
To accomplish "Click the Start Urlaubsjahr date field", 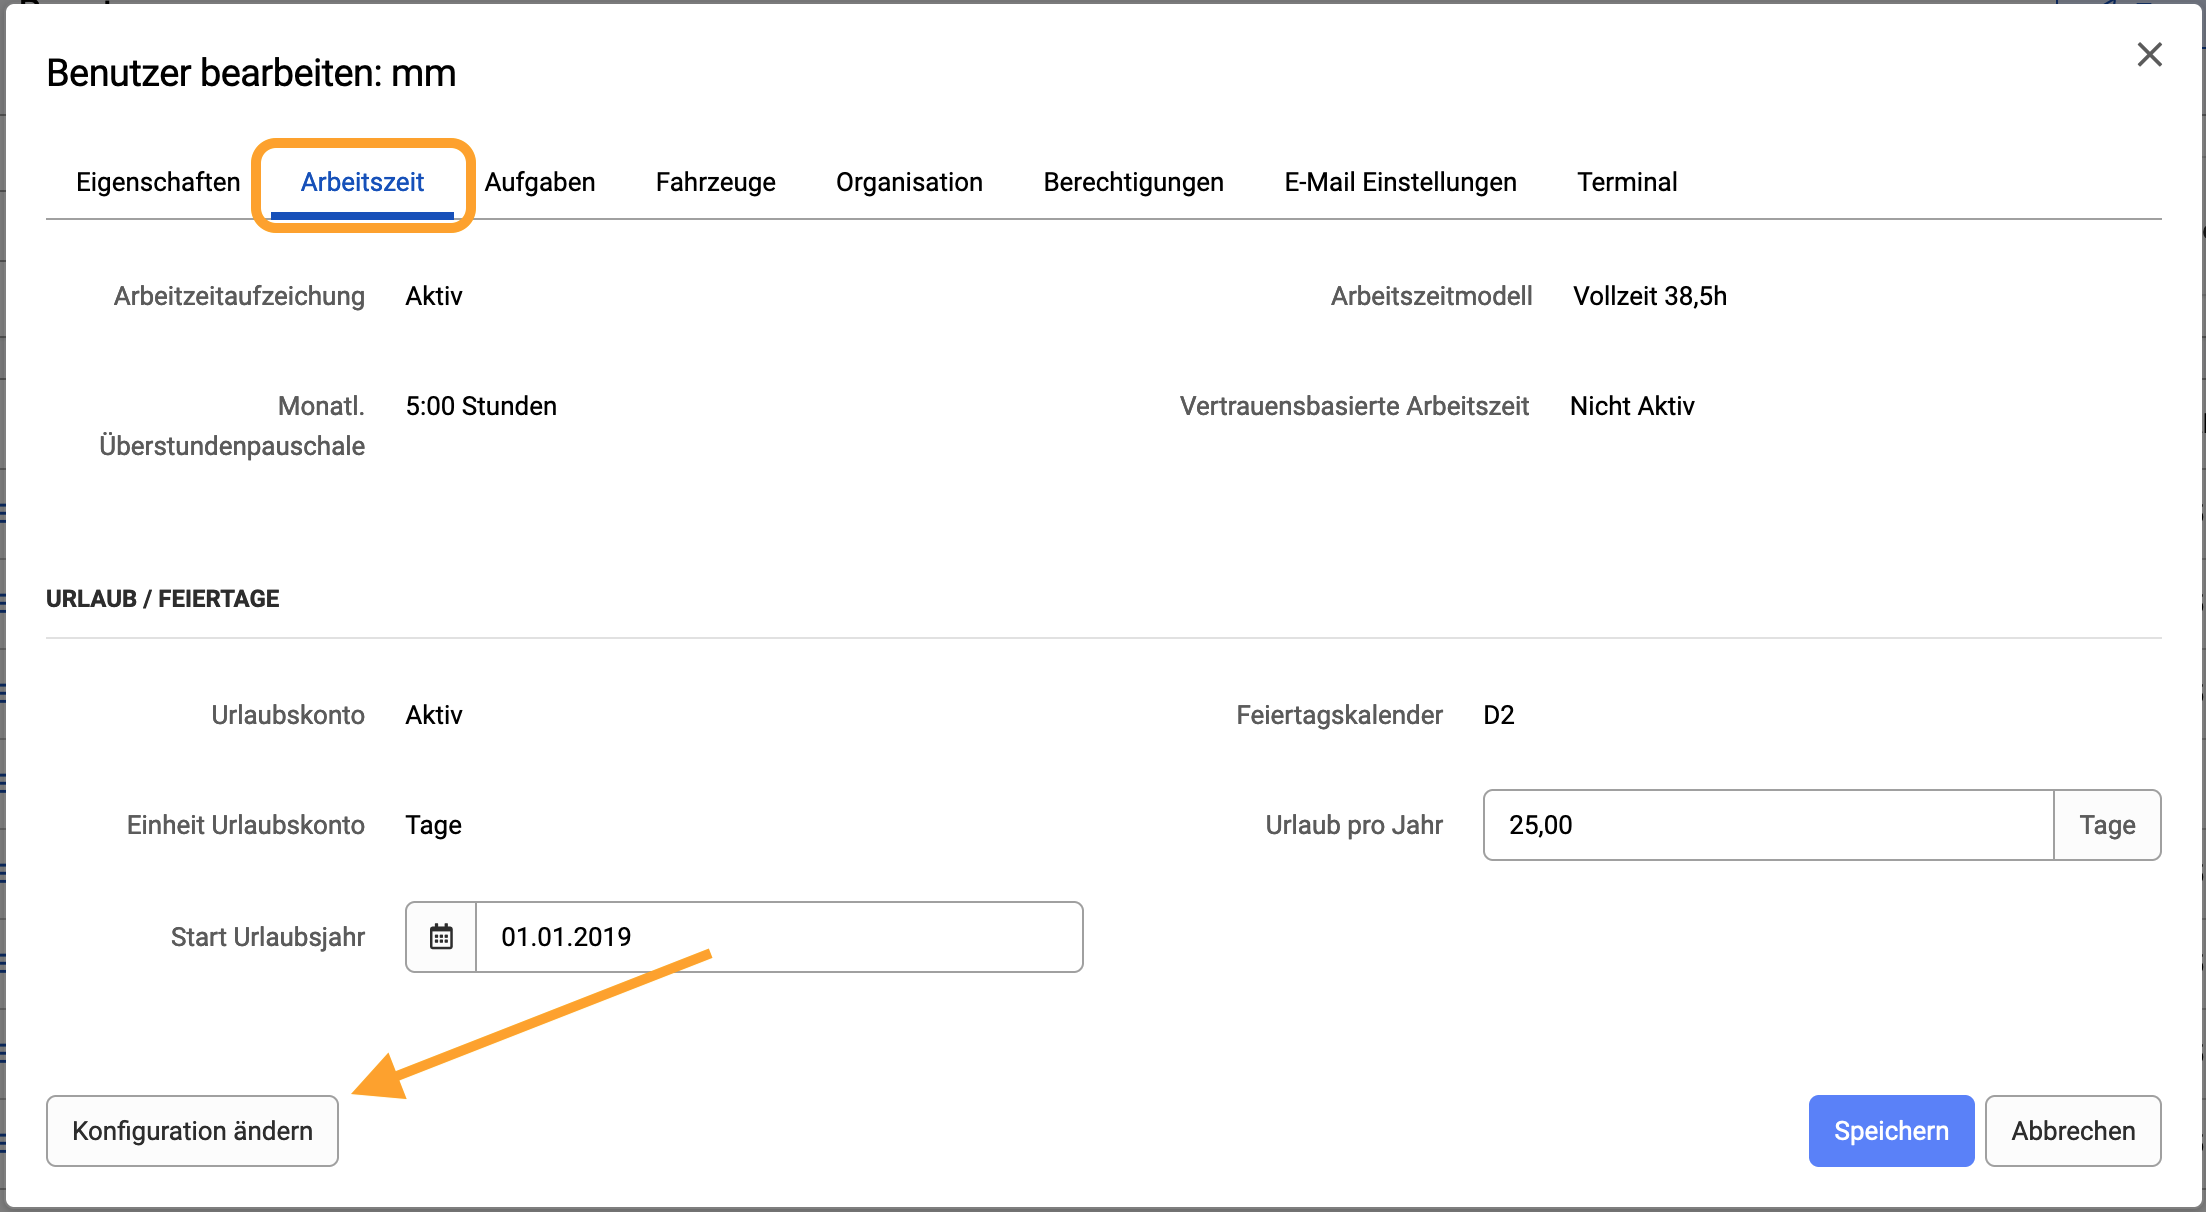I will point(779,937).
